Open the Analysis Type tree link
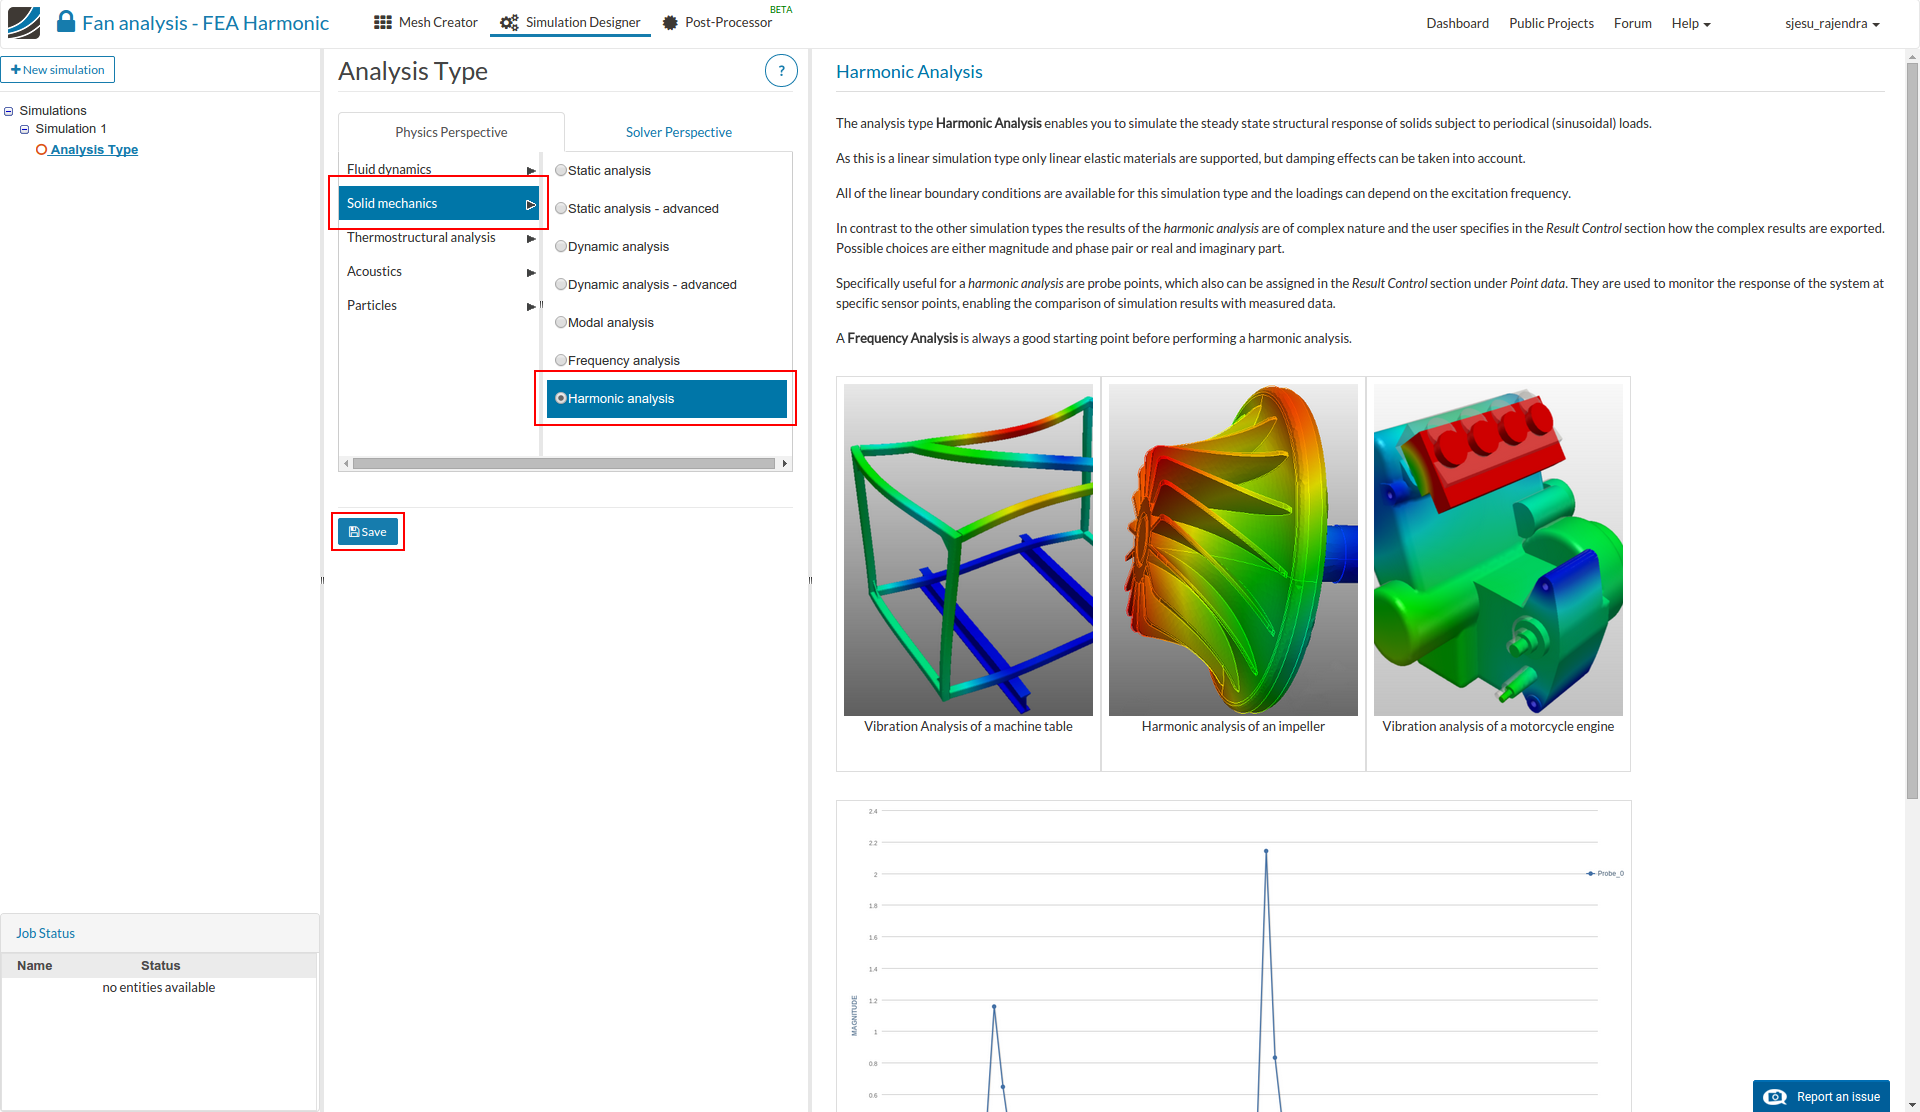 pos(94,150)
